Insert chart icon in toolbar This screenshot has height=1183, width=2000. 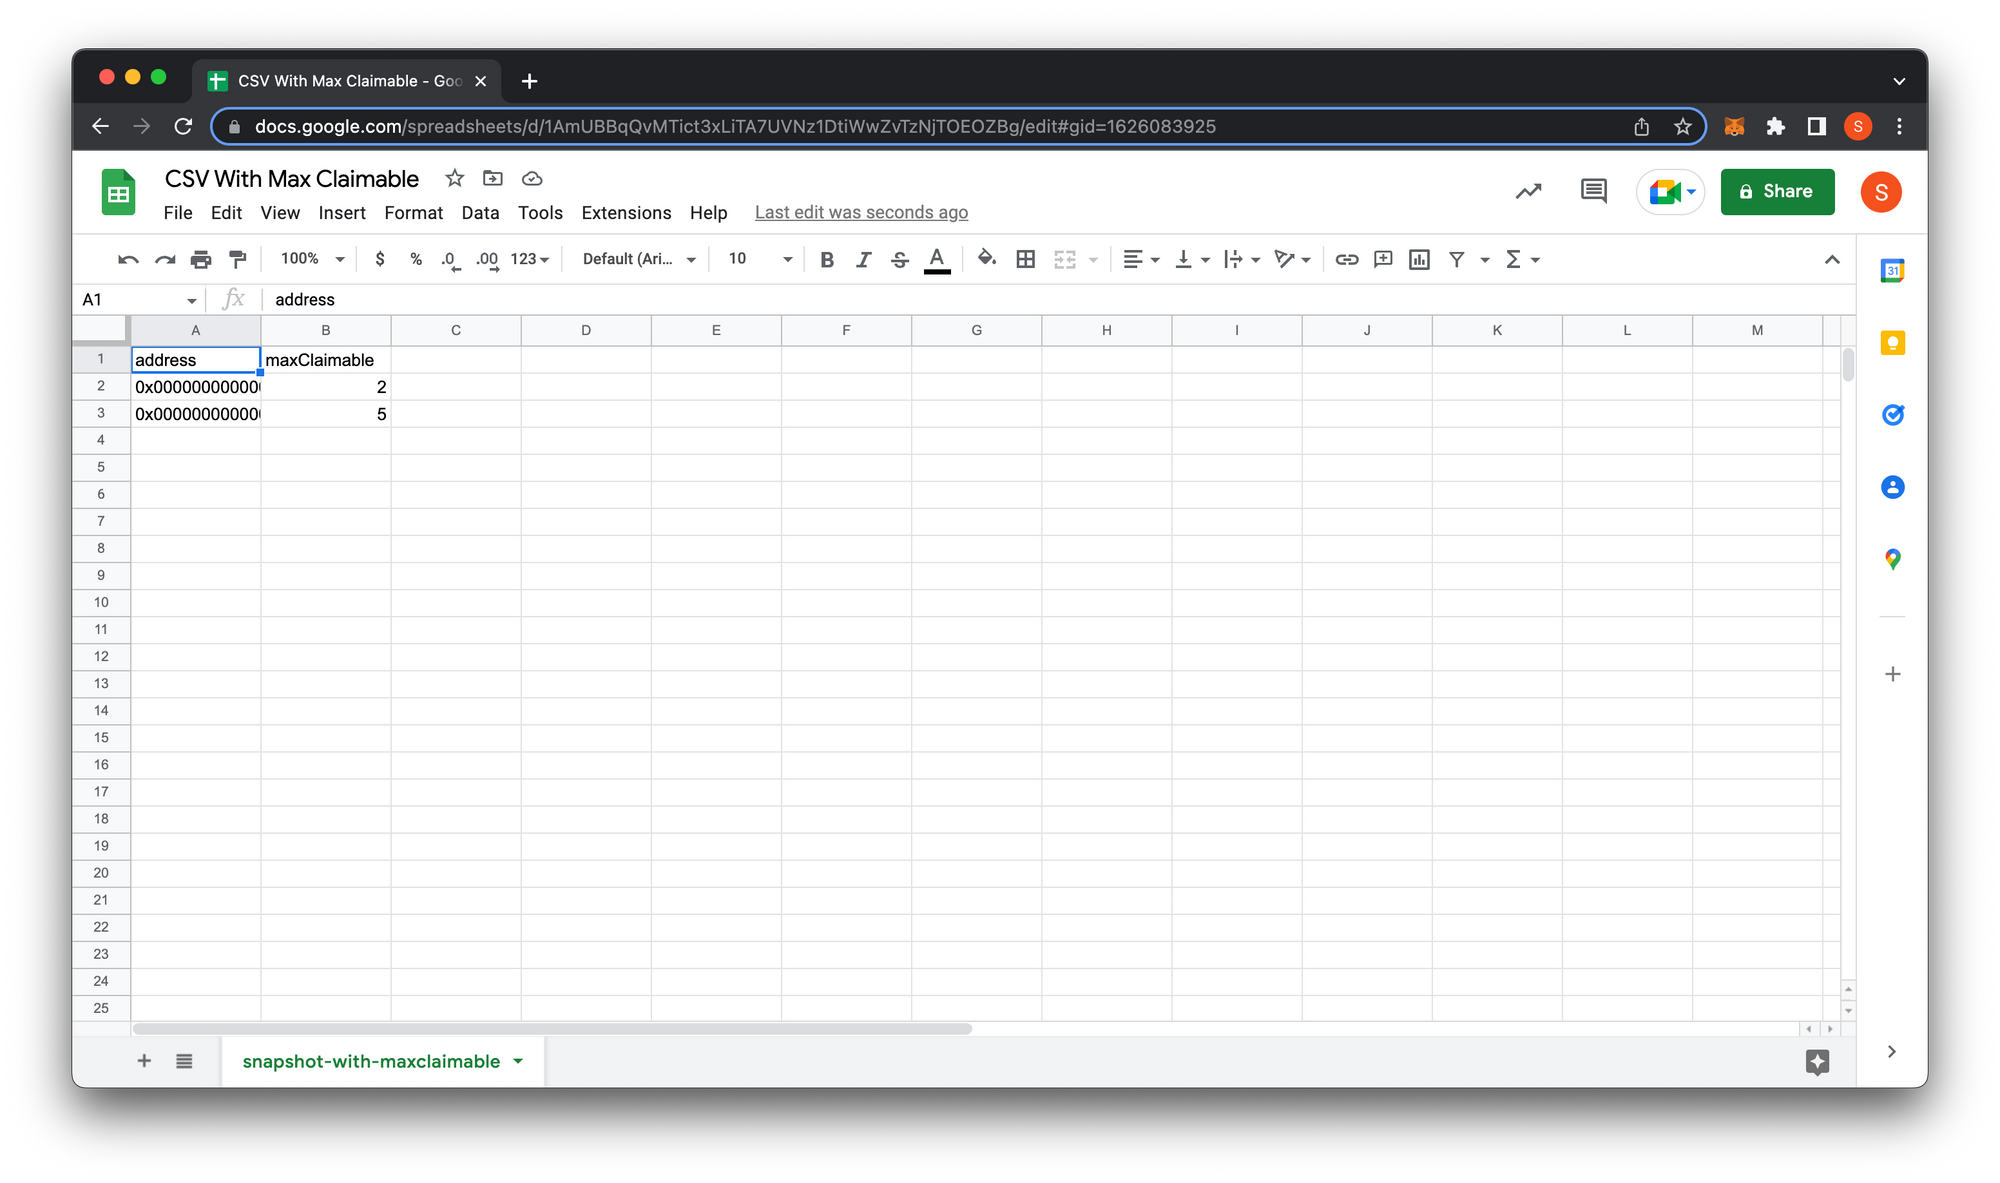click(x=1419, y=259)
